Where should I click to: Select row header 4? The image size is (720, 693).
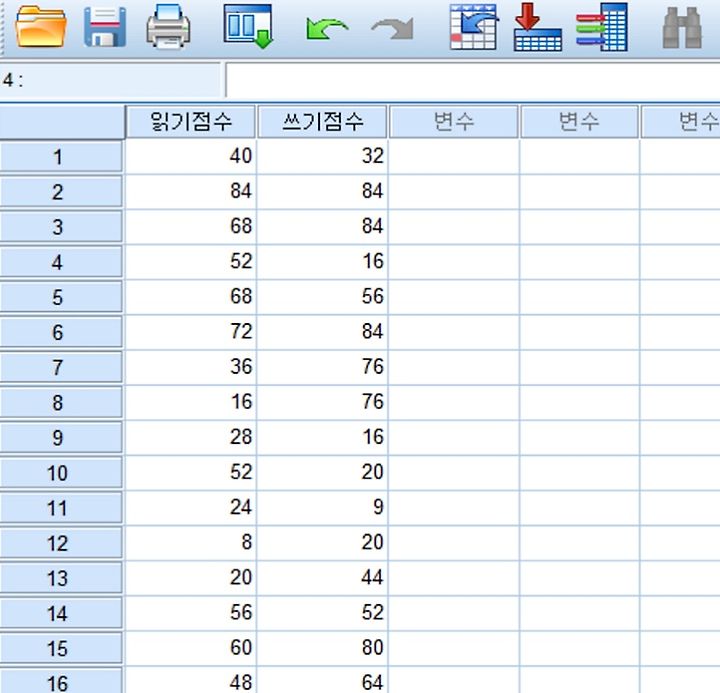pos(61,262)
